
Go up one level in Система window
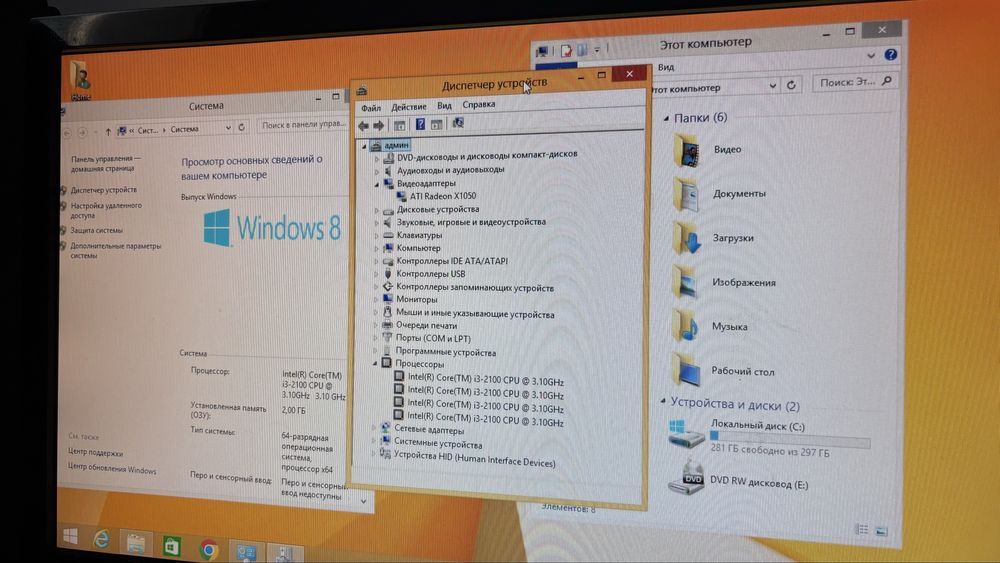[108, 132]
